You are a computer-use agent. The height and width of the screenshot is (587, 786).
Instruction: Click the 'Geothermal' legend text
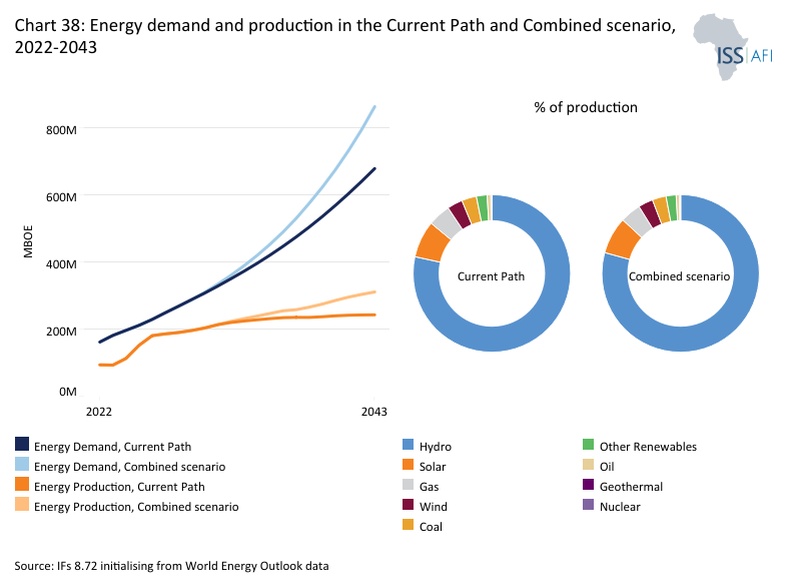[631, 487]
